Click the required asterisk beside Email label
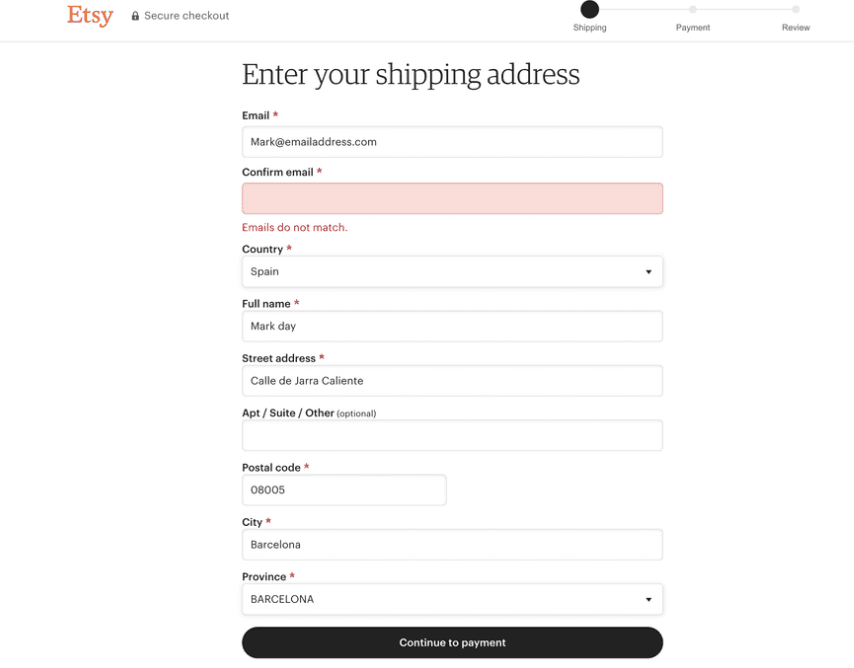The width and height of the screenshot is (854, 668). [x=274, y=115]
